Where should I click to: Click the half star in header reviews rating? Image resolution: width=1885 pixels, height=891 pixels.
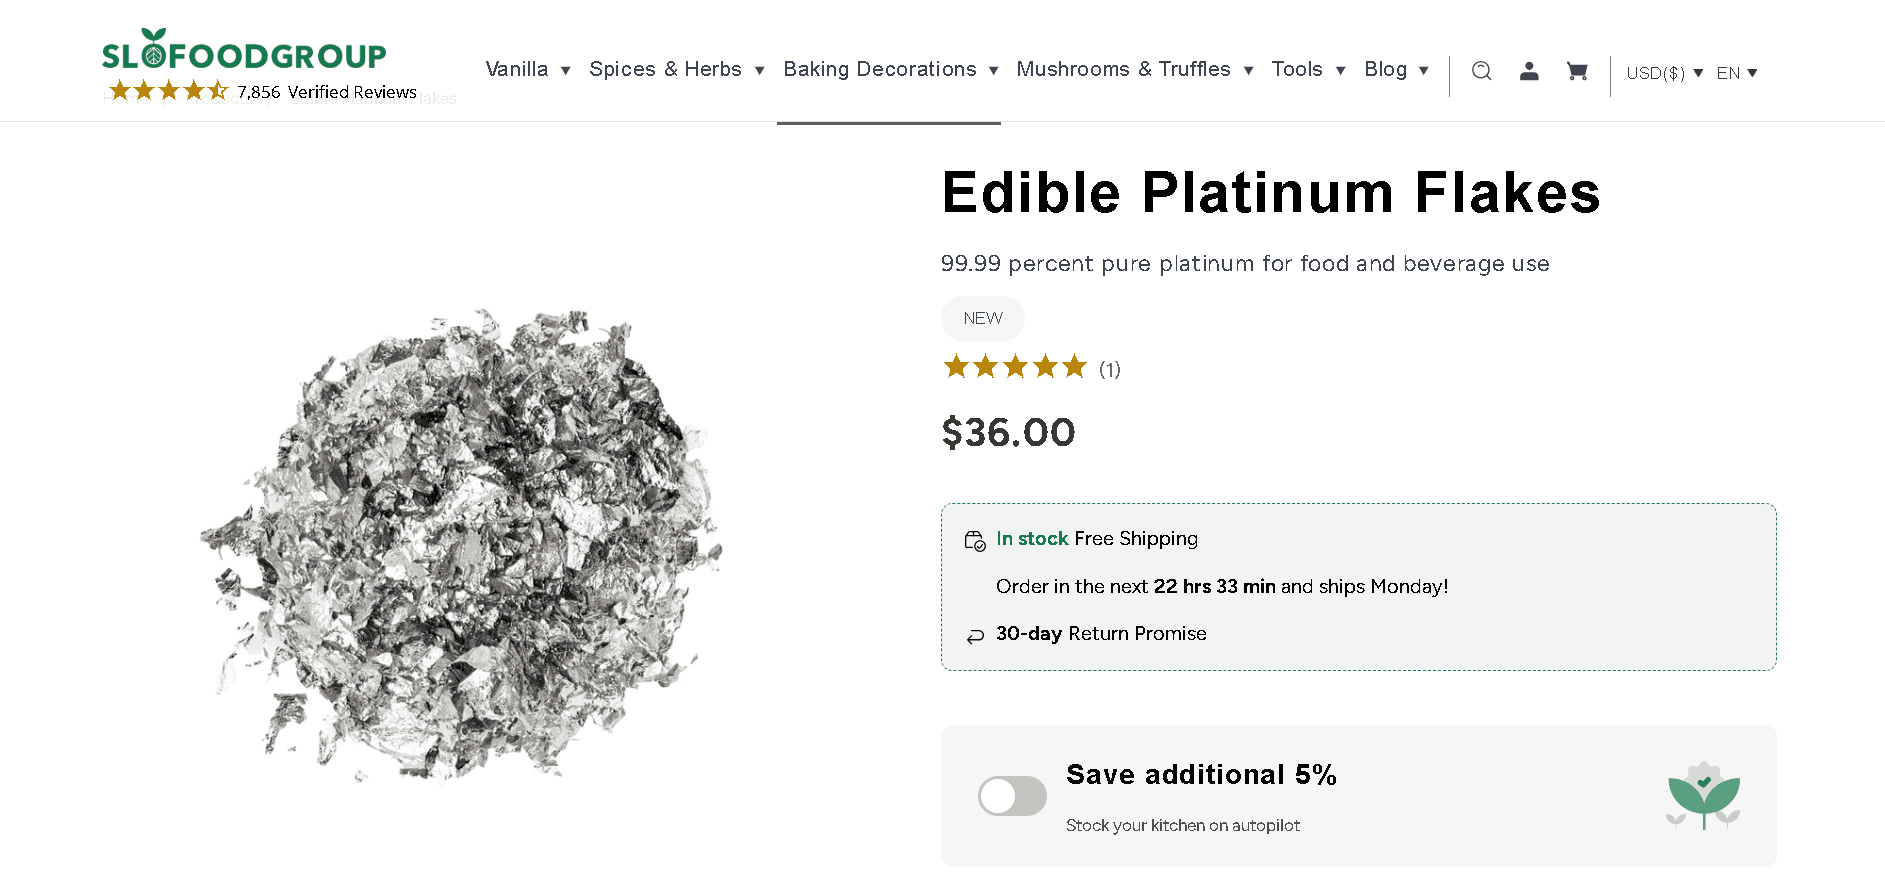(219, 89)
